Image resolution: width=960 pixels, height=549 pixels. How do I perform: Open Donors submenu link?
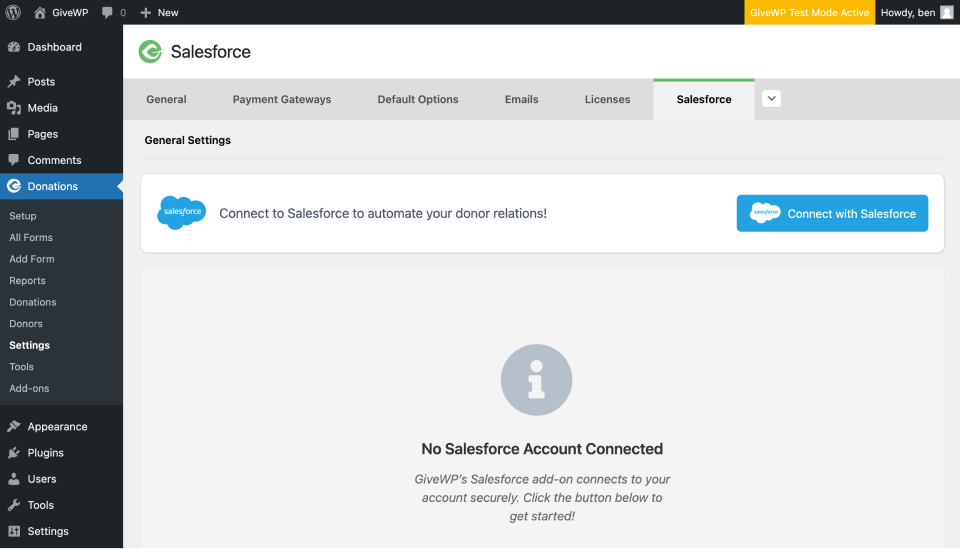[26, 323]
